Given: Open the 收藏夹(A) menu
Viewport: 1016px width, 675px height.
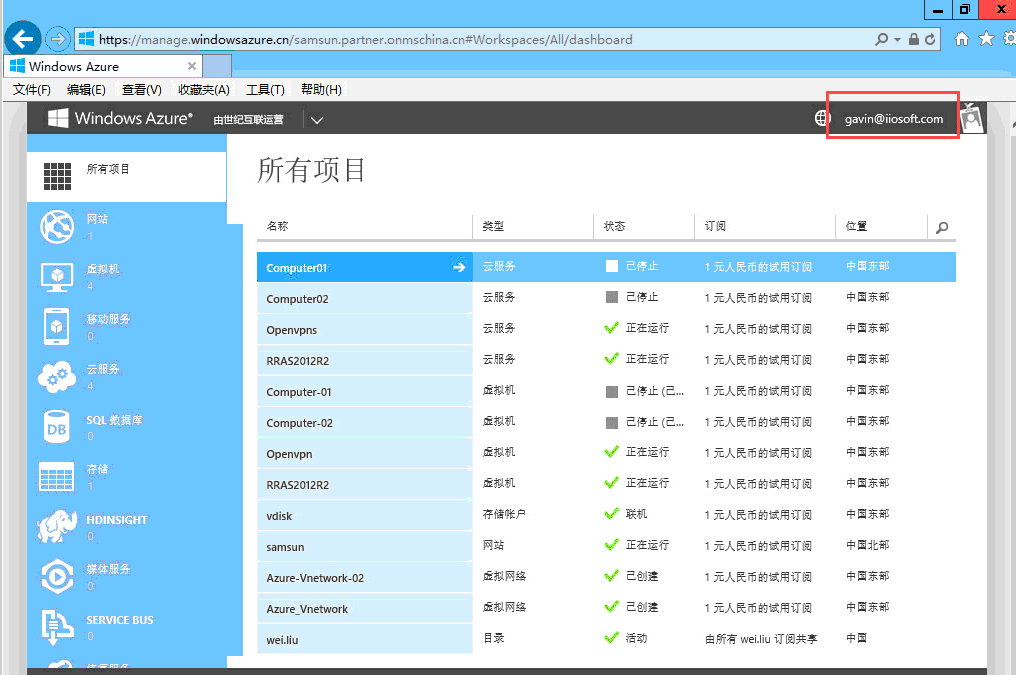Looking at the screenshot, I should 204,89.
